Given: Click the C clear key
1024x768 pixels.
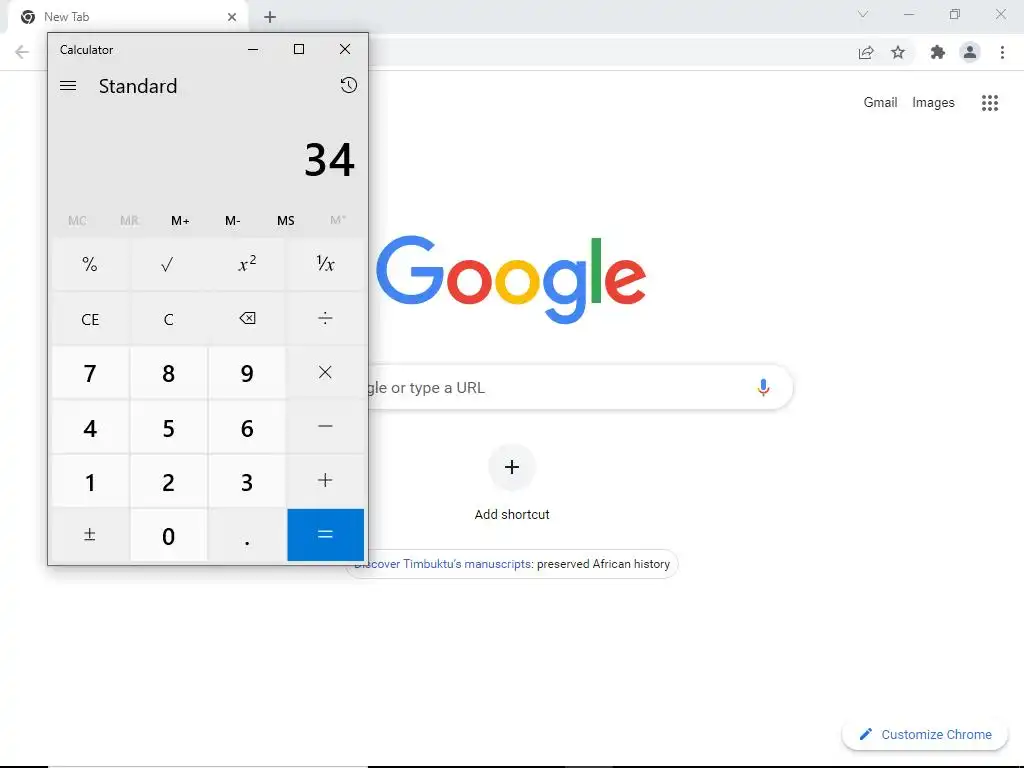Looking at the screenshot, I should [168, 319].
